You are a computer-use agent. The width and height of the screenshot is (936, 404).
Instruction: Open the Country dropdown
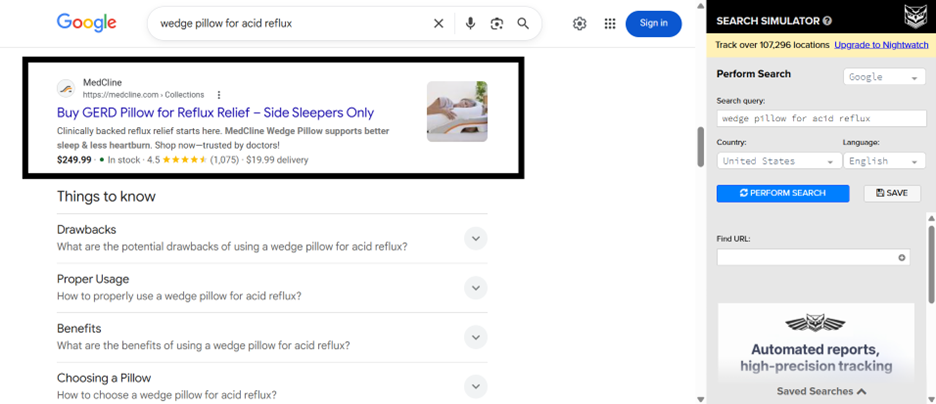(x=777, y=161)
